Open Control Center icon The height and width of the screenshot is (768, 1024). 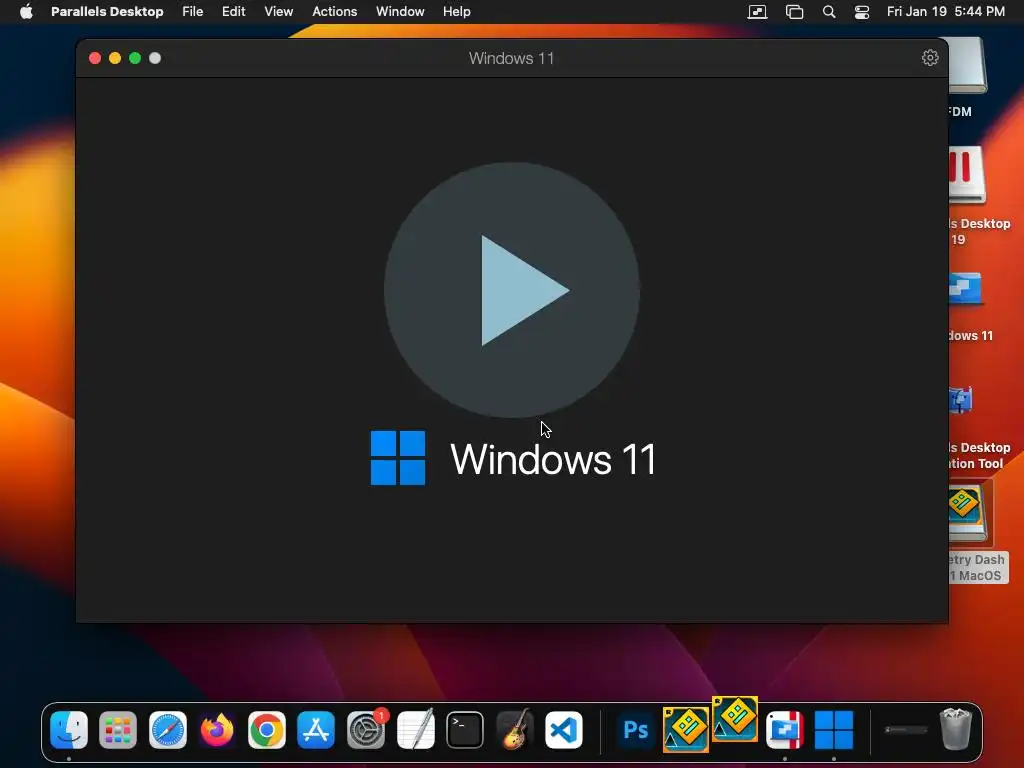[x=862, y=12]
